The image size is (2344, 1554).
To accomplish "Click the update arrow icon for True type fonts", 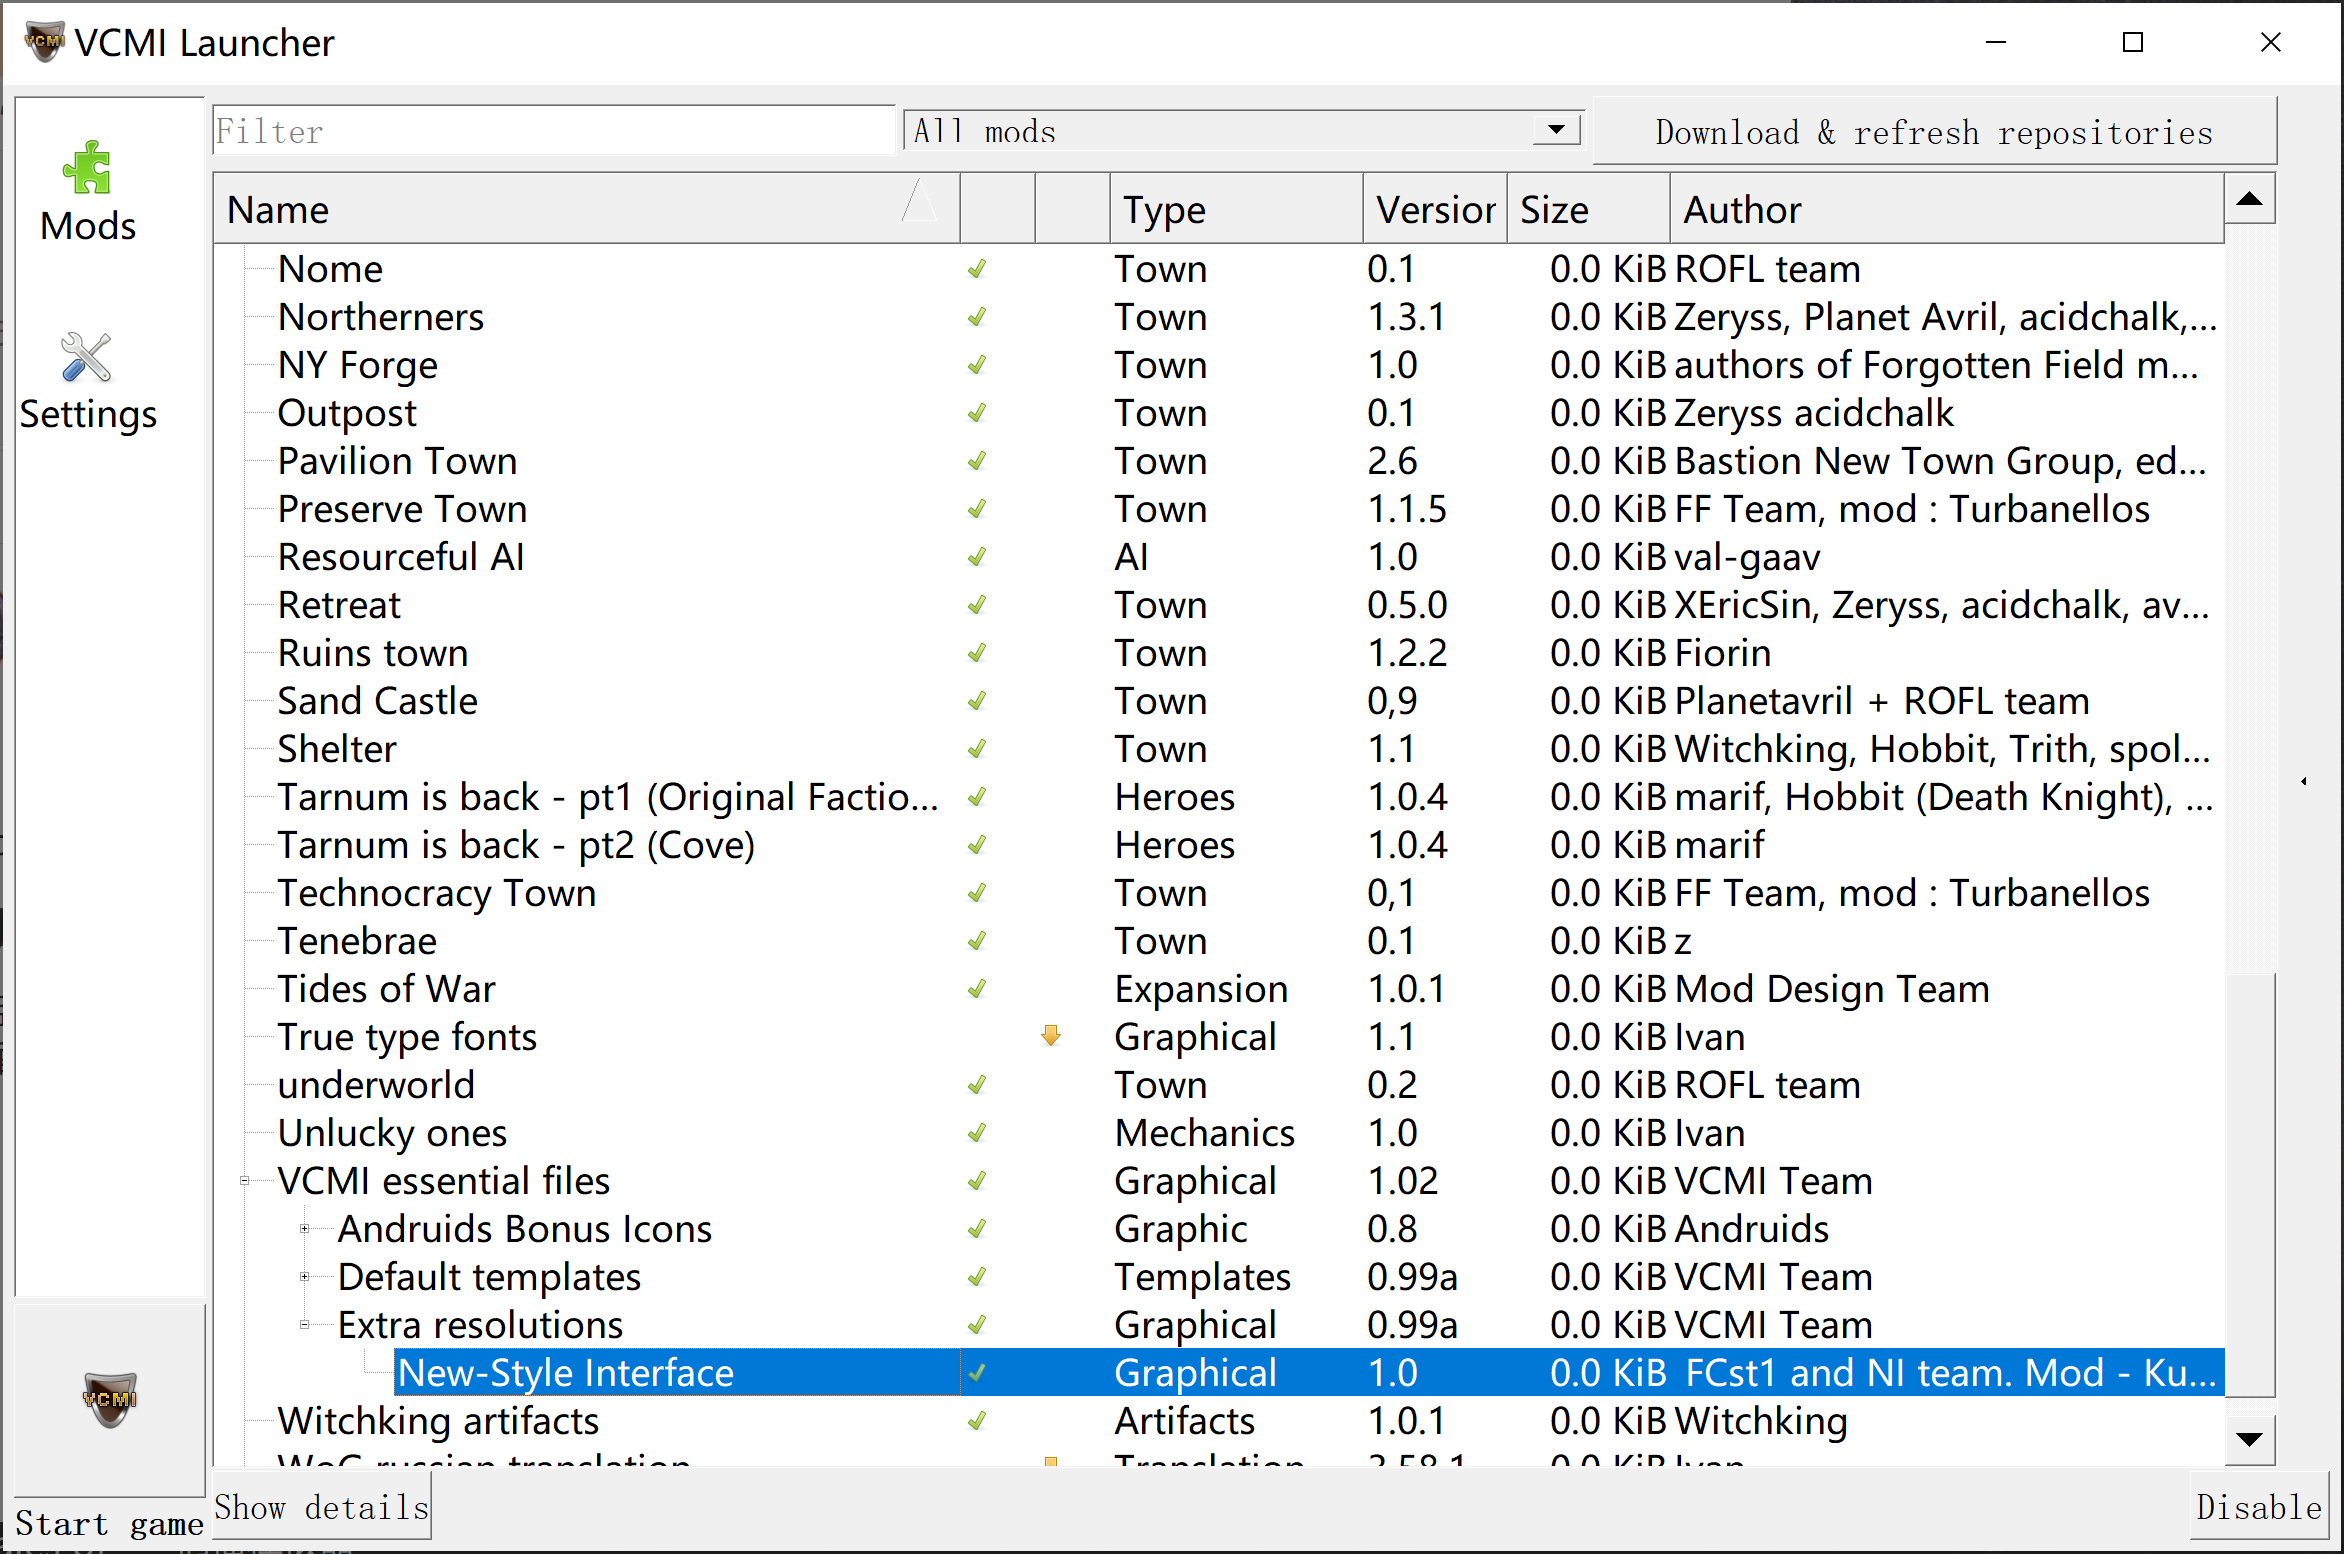I will (x=1050, y=1036).
